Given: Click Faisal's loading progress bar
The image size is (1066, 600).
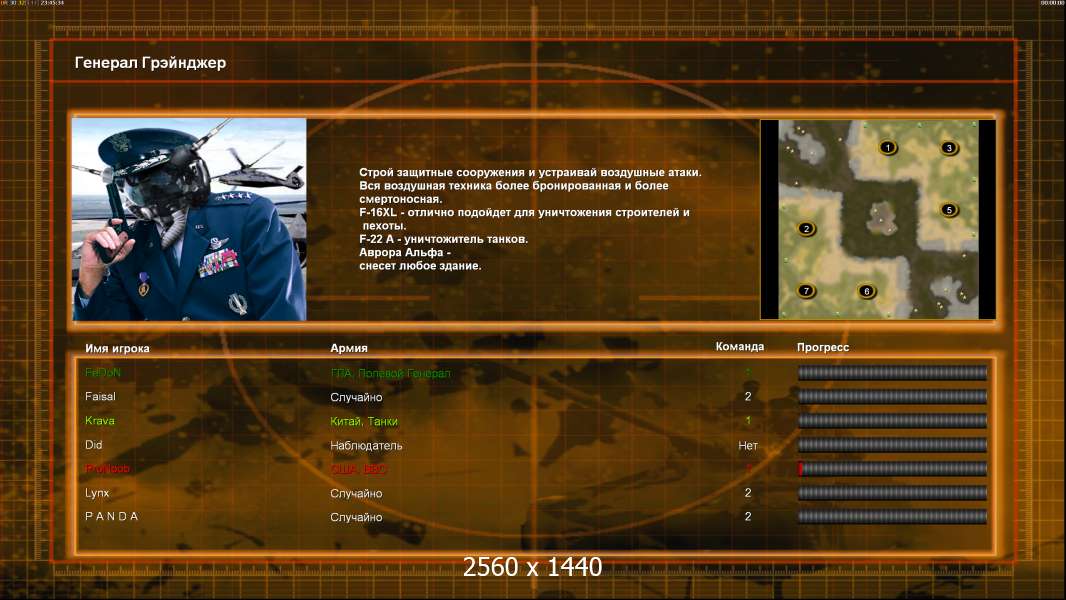Looking at the screenshot, I should coord(892,396).
